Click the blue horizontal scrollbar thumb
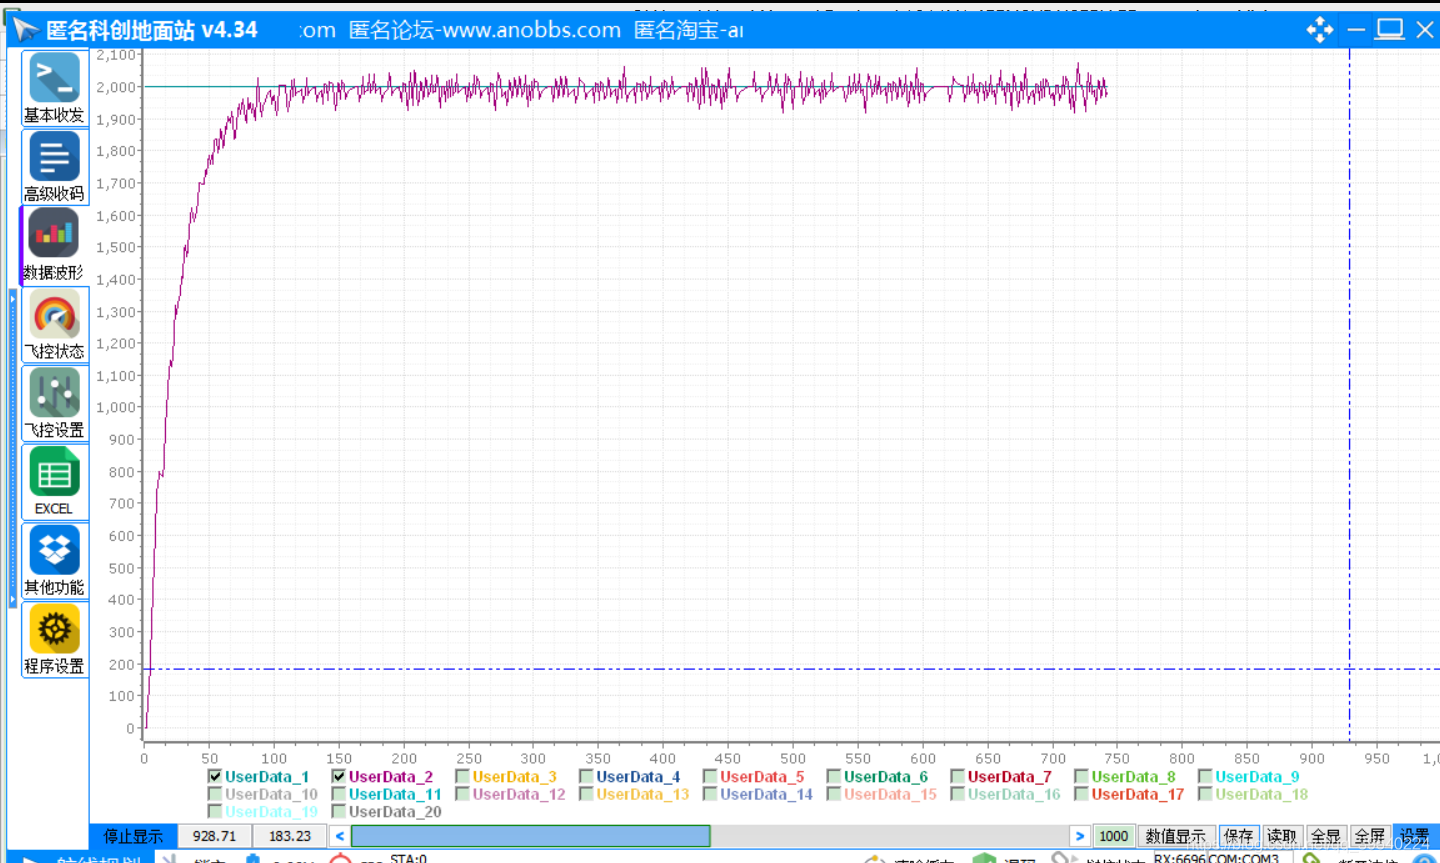This screenshot has height=863, width=1440. tap(531, 836)
